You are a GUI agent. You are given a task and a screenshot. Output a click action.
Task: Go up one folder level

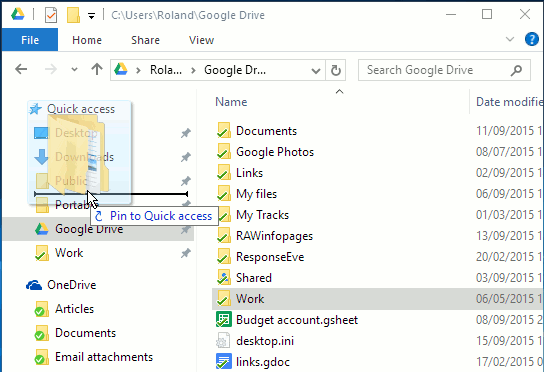pyautogui.click(x=97, y=69)
